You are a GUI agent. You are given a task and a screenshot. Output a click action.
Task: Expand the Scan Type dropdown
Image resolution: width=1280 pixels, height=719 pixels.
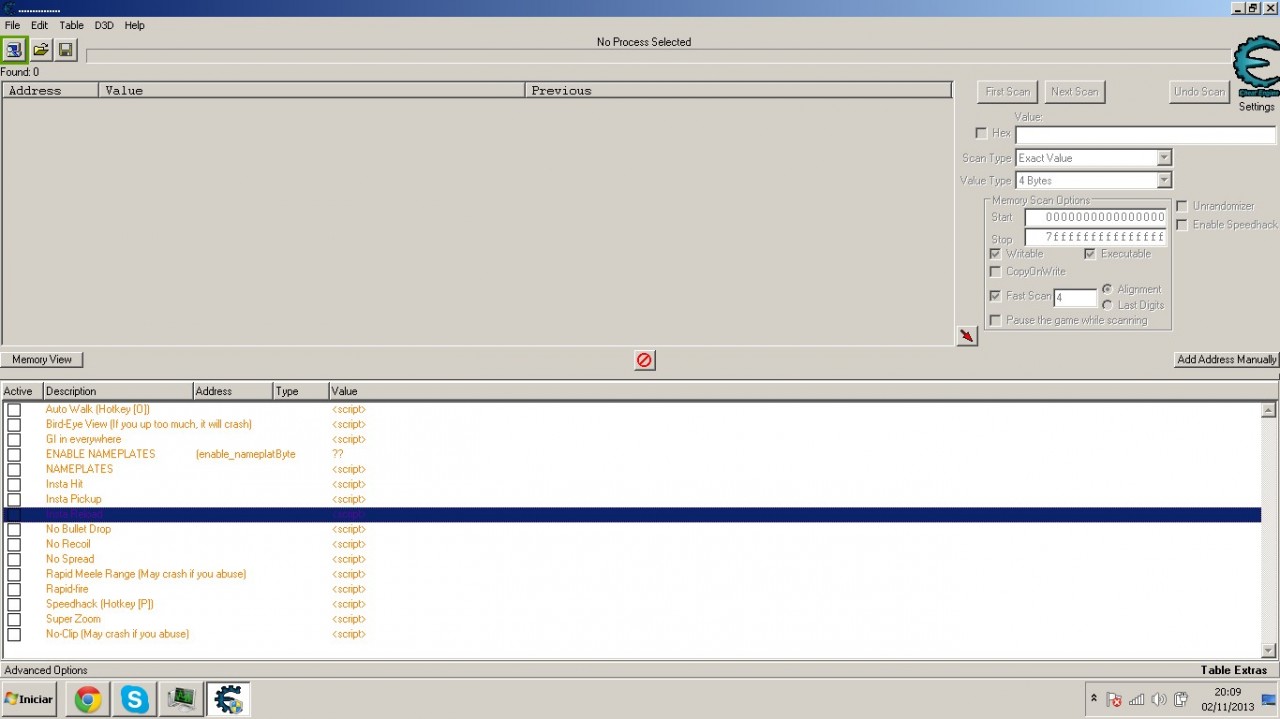[1163, 158]
